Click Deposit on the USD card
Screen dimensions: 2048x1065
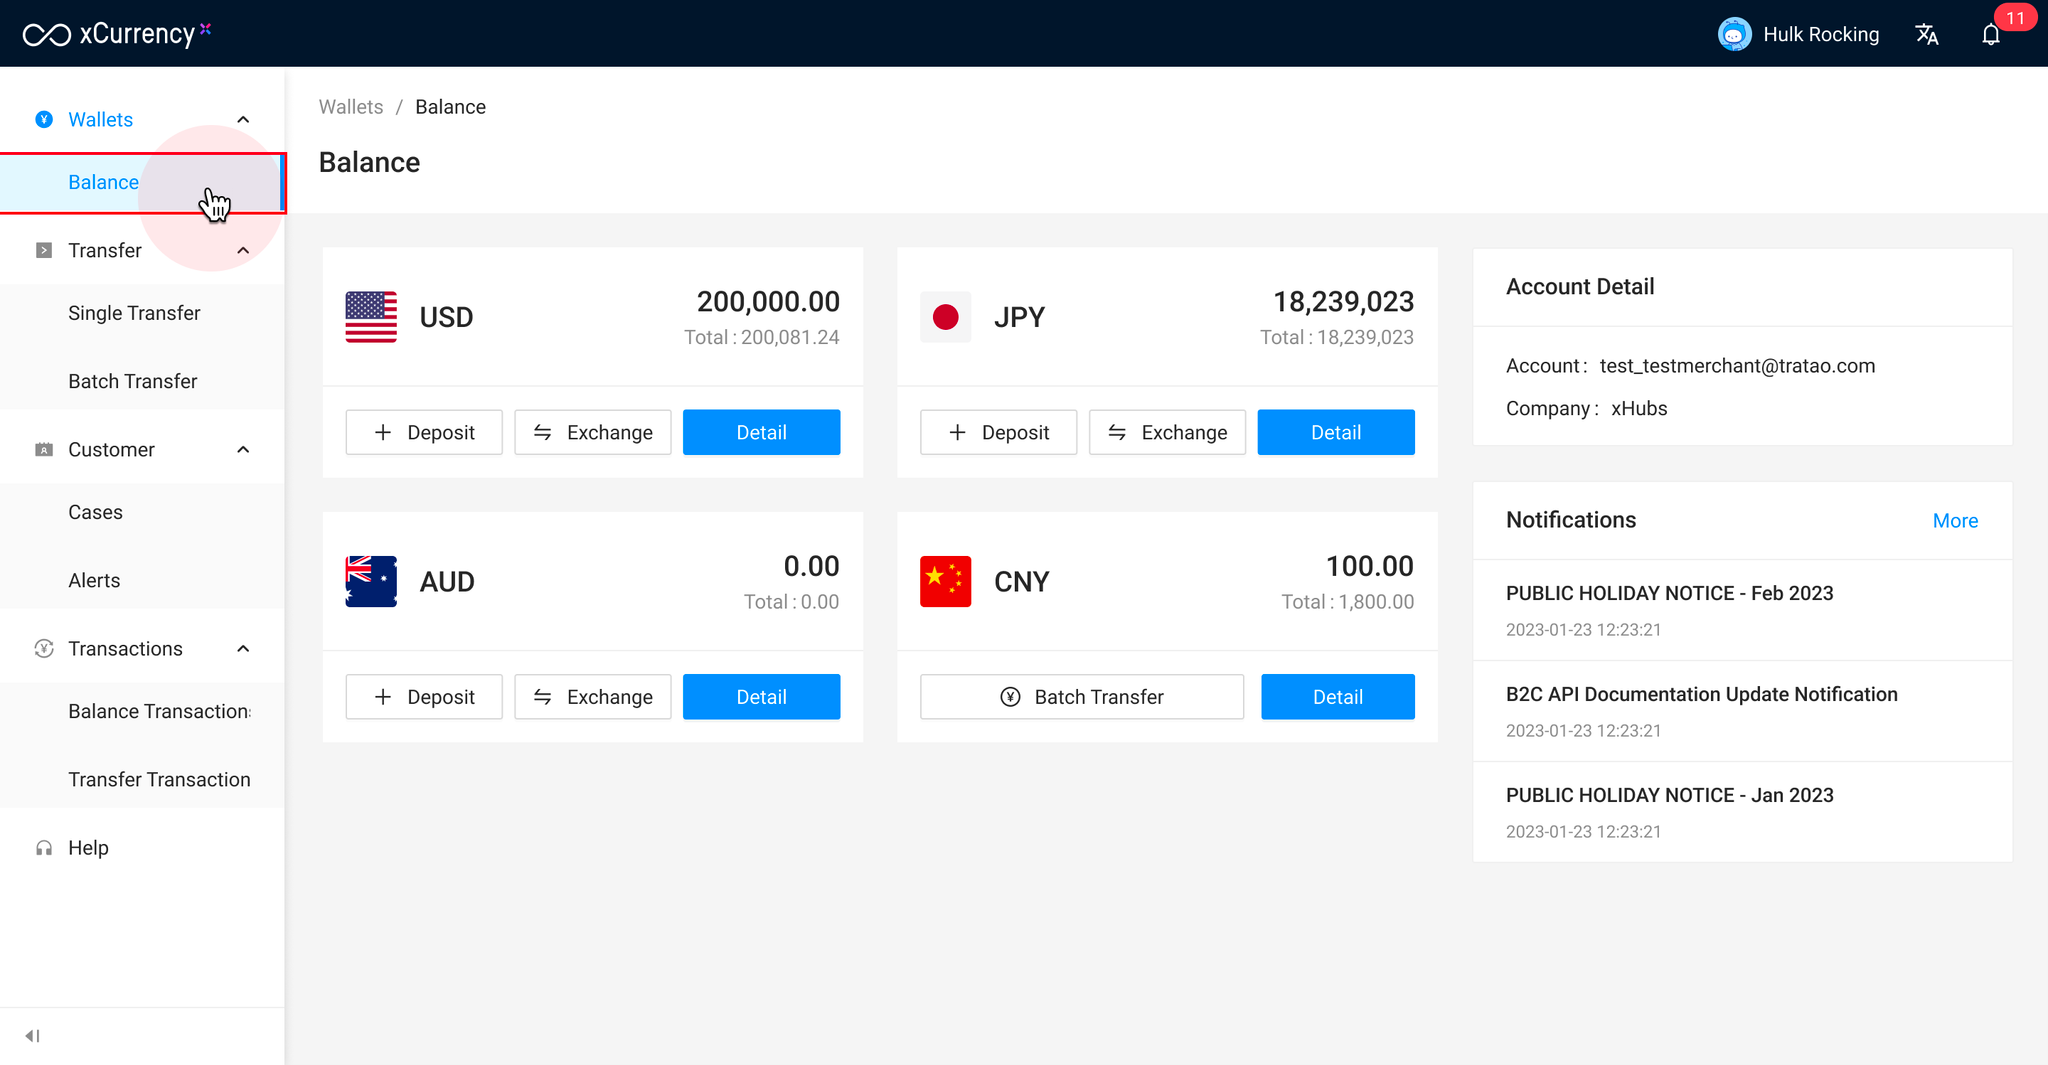point(424,432)
